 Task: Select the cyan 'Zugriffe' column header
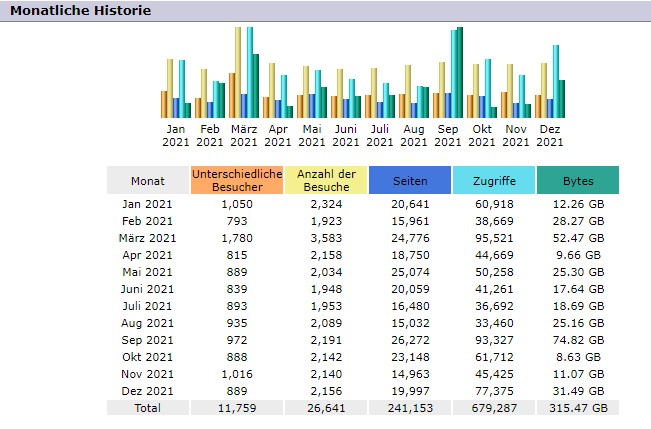point(493,181)
